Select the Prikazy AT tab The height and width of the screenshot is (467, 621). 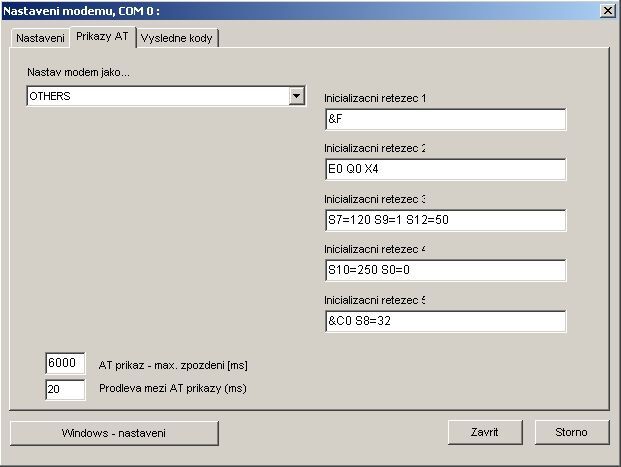(103, 37)
